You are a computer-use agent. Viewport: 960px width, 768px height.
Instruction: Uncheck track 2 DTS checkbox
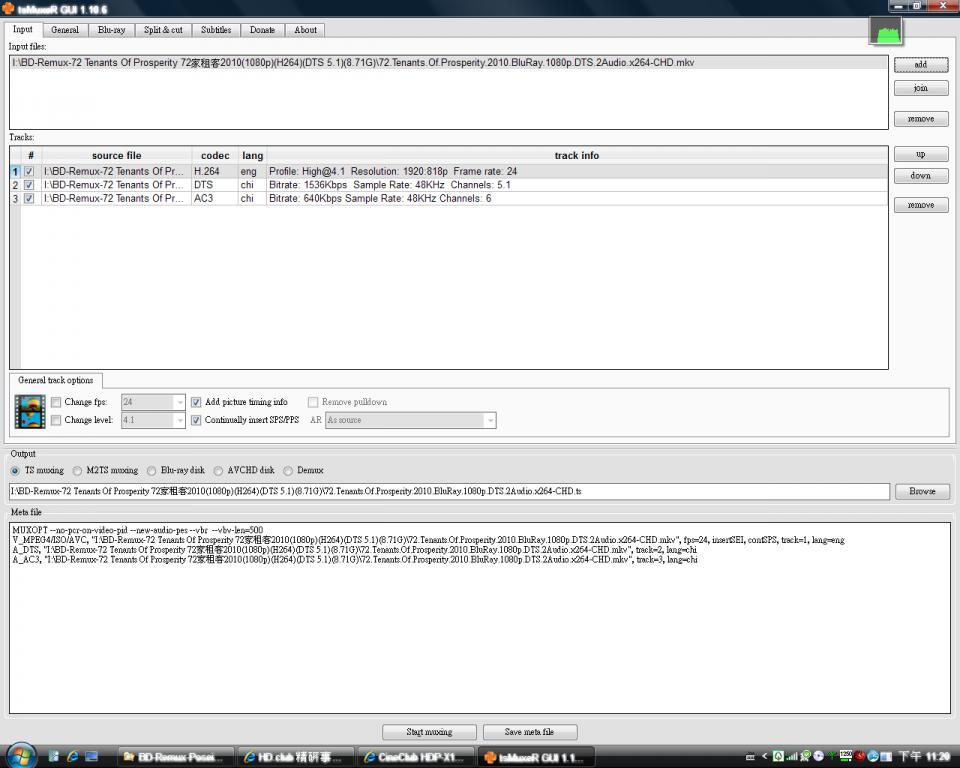[29, 185]
